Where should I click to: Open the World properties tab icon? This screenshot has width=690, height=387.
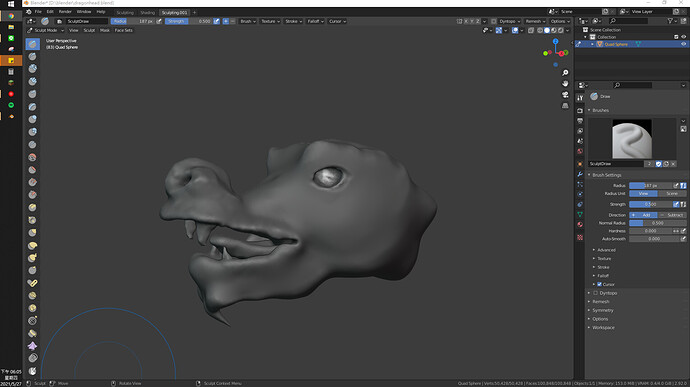click(x=580, y=151)
